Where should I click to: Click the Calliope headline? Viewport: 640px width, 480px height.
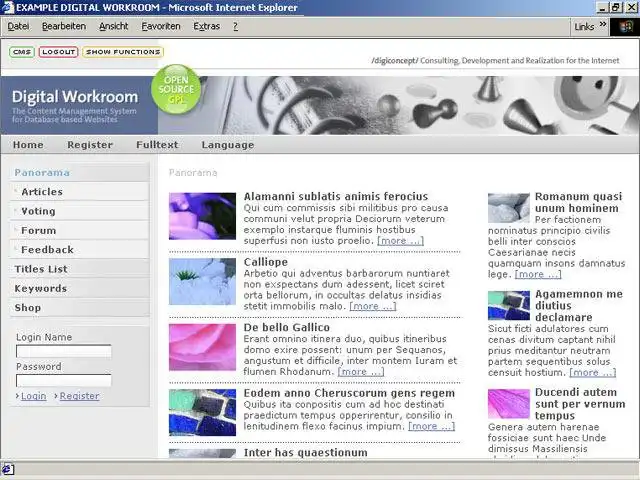pos(266,262)
